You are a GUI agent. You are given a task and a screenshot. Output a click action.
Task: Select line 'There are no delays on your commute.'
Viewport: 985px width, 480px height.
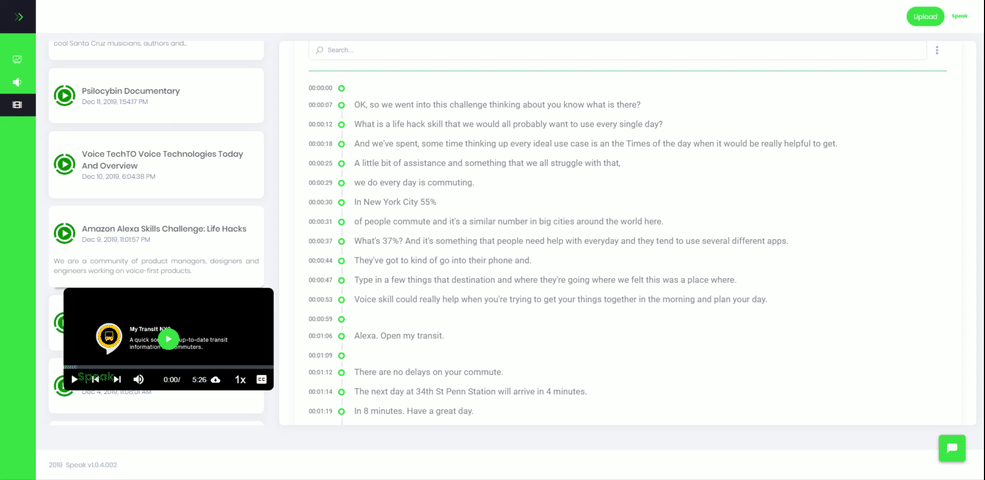(428, 373)
